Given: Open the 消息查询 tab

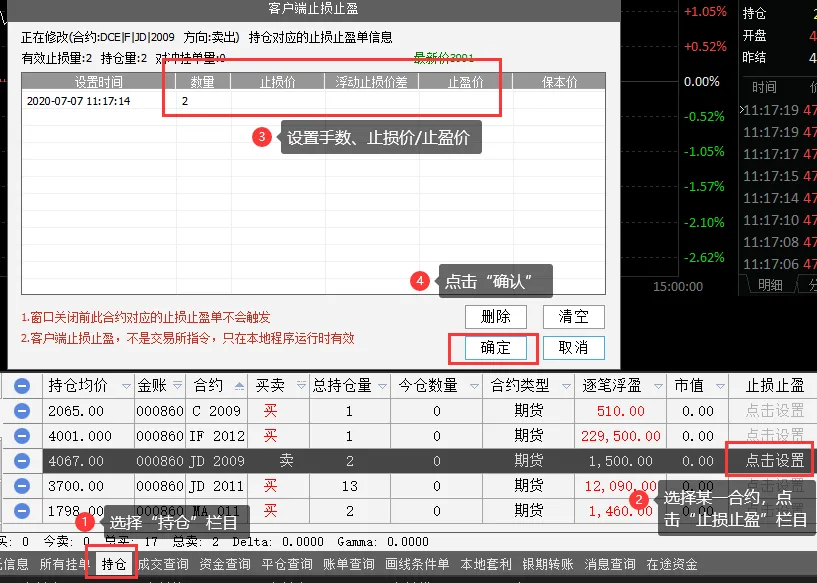Looking at the screenshot, I should point(610,564).
